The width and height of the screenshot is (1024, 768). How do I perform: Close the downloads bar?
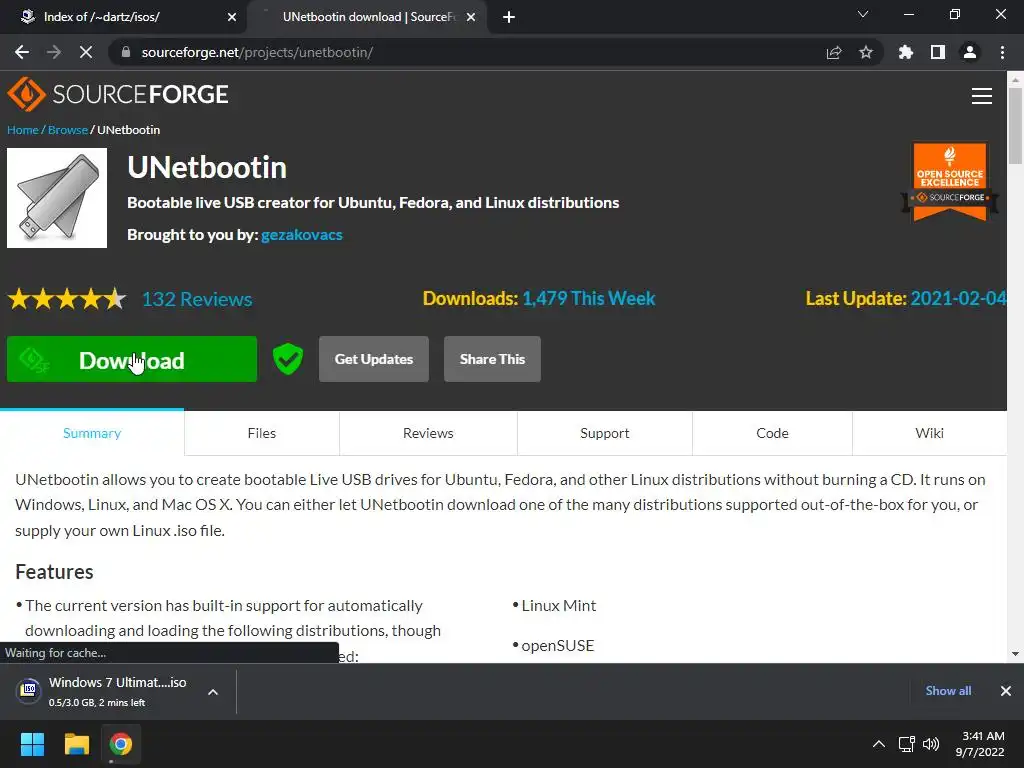1006,691
